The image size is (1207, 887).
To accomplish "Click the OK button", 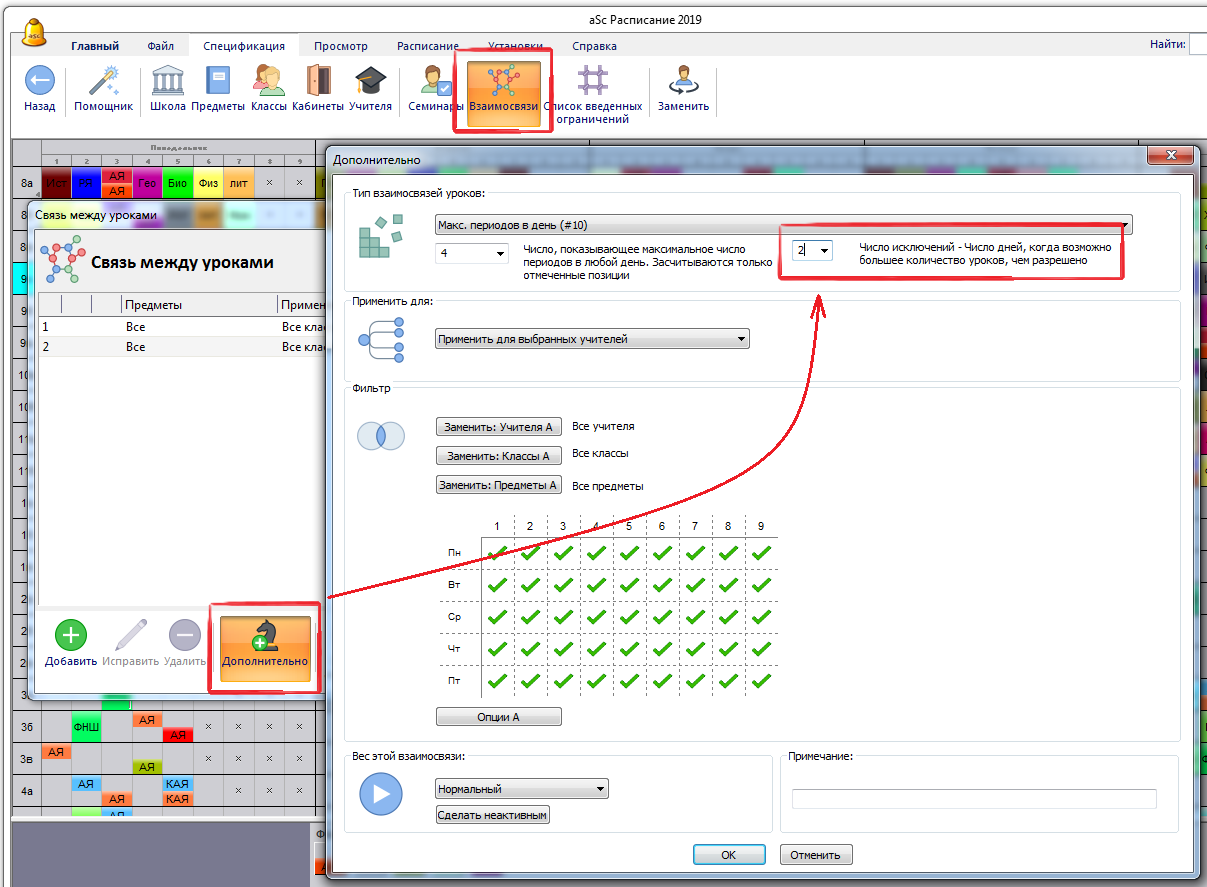I will (x=728, y=855).
